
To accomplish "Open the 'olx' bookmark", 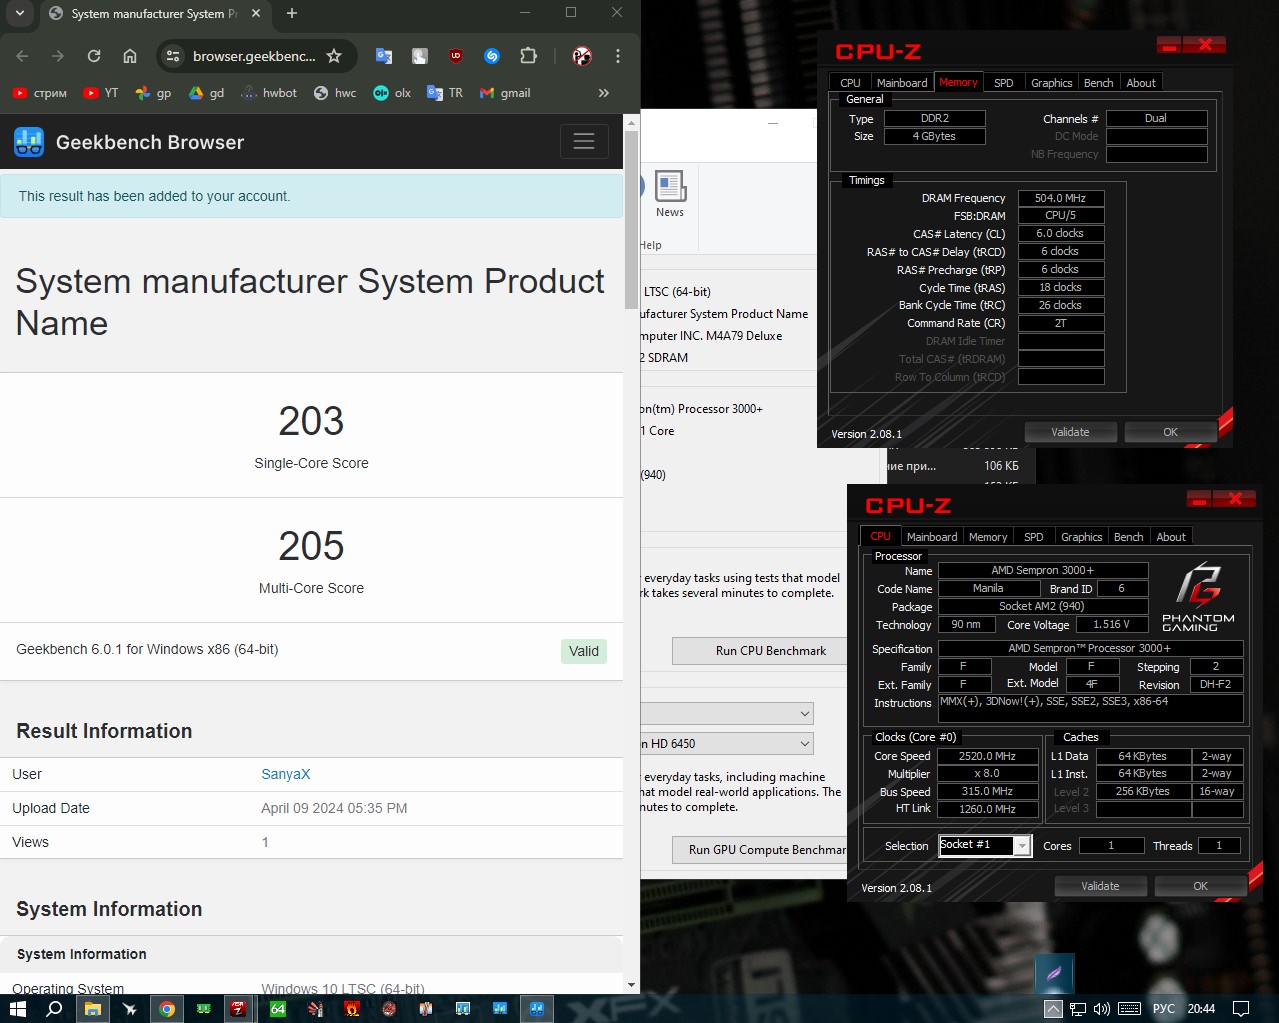I will (392, 93).
